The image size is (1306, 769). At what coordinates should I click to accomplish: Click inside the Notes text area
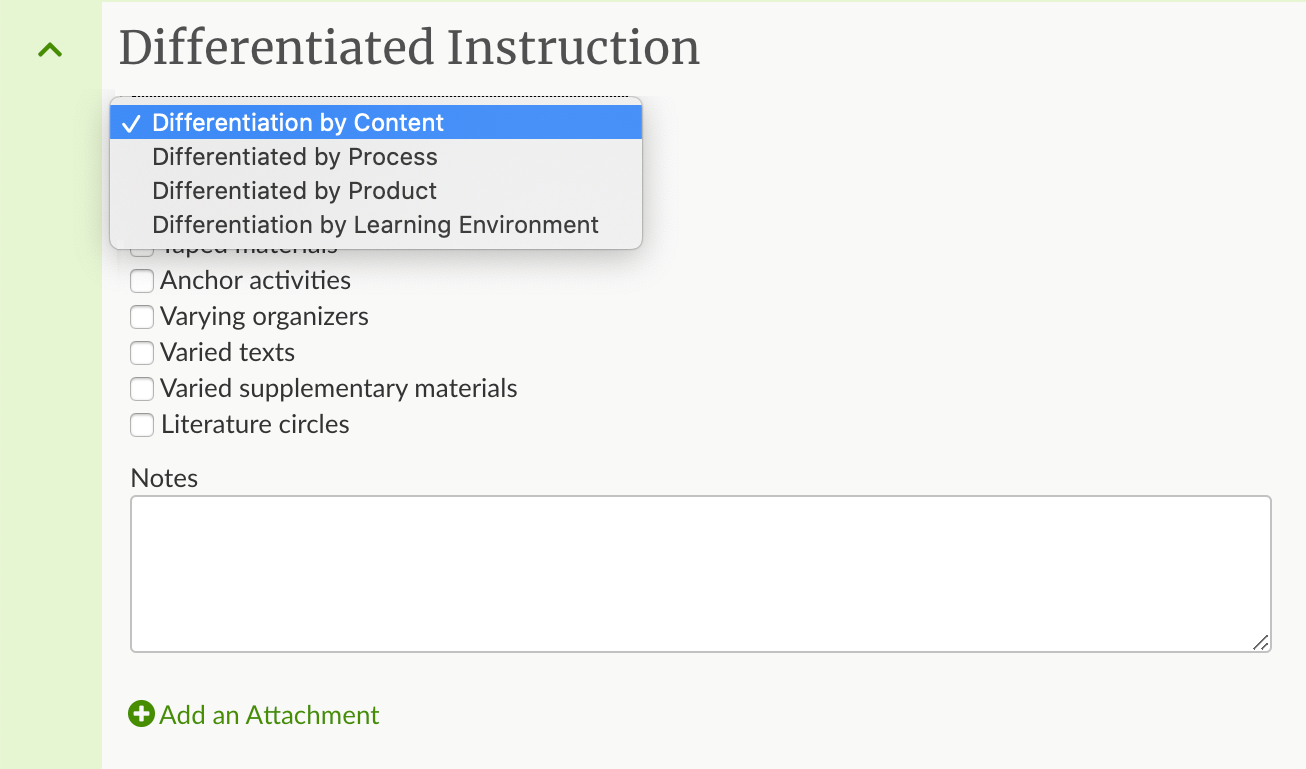pos(701,574)
